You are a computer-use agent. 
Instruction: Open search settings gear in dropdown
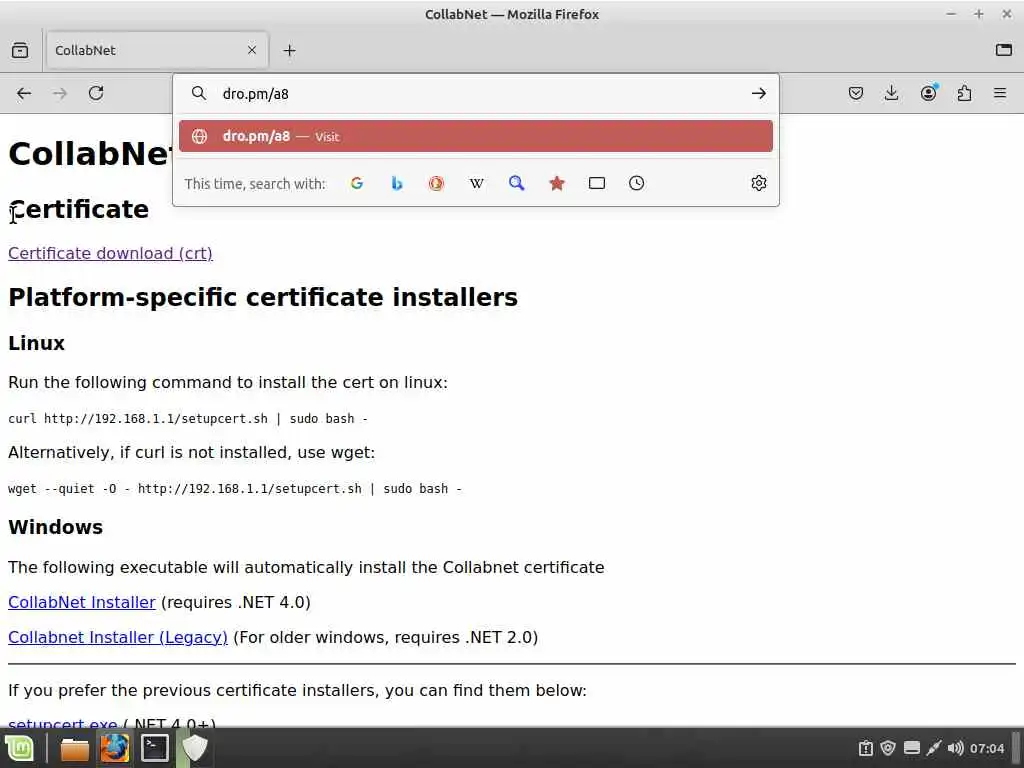point(758,184)
